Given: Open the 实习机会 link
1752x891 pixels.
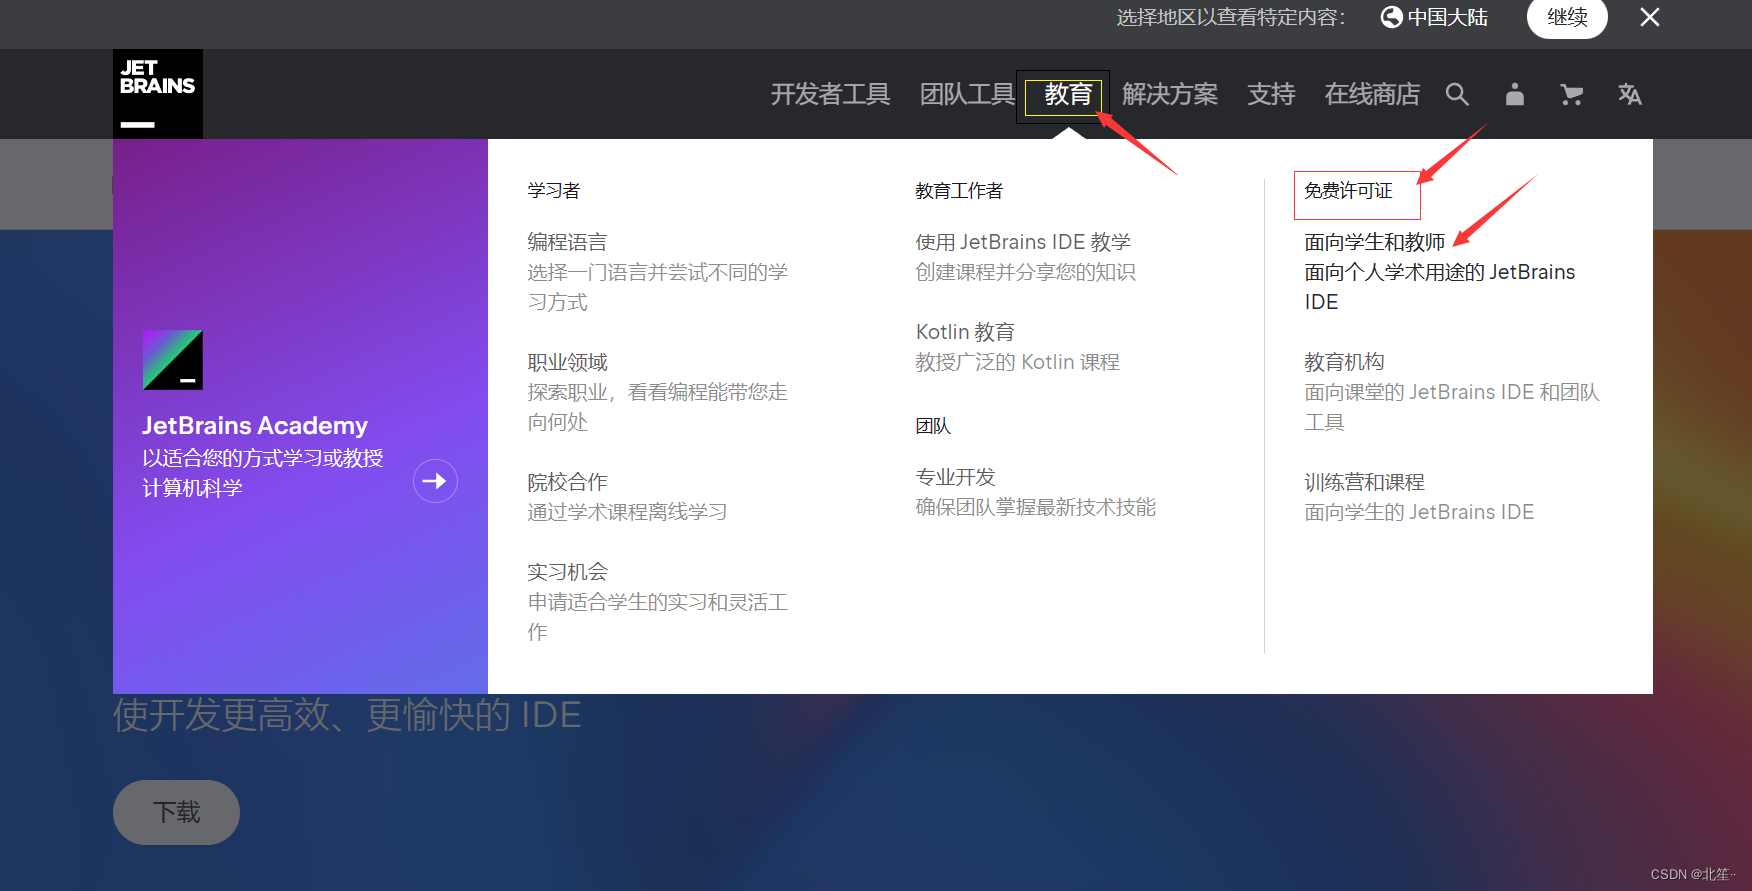Looking at the screenshot, I should (x=567, y=572).
